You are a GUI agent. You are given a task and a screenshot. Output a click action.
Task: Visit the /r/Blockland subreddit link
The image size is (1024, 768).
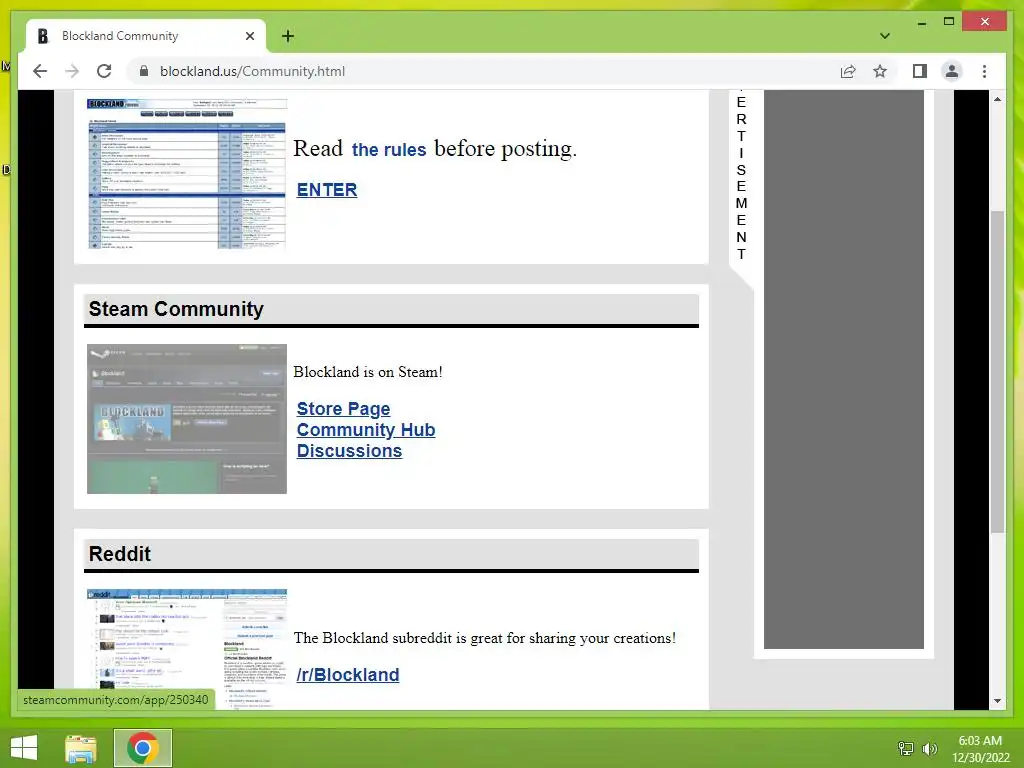(347, 675)
